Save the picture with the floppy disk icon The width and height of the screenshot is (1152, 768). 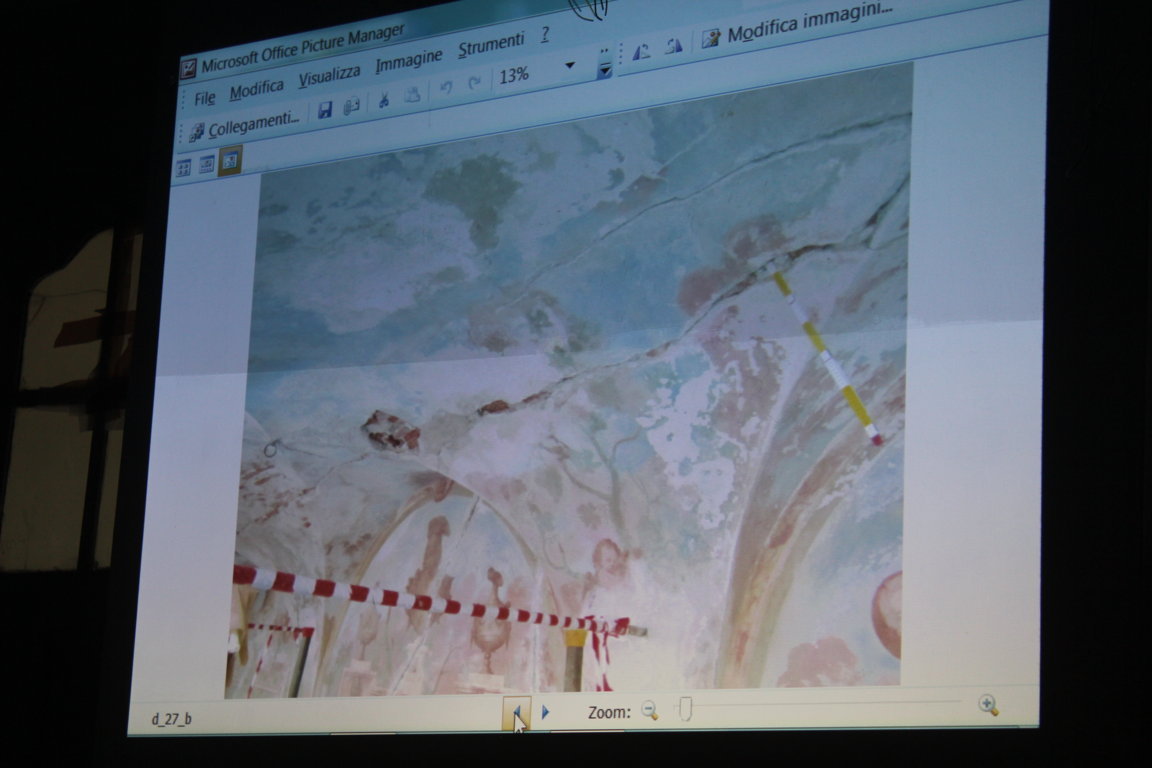point(324,110)
